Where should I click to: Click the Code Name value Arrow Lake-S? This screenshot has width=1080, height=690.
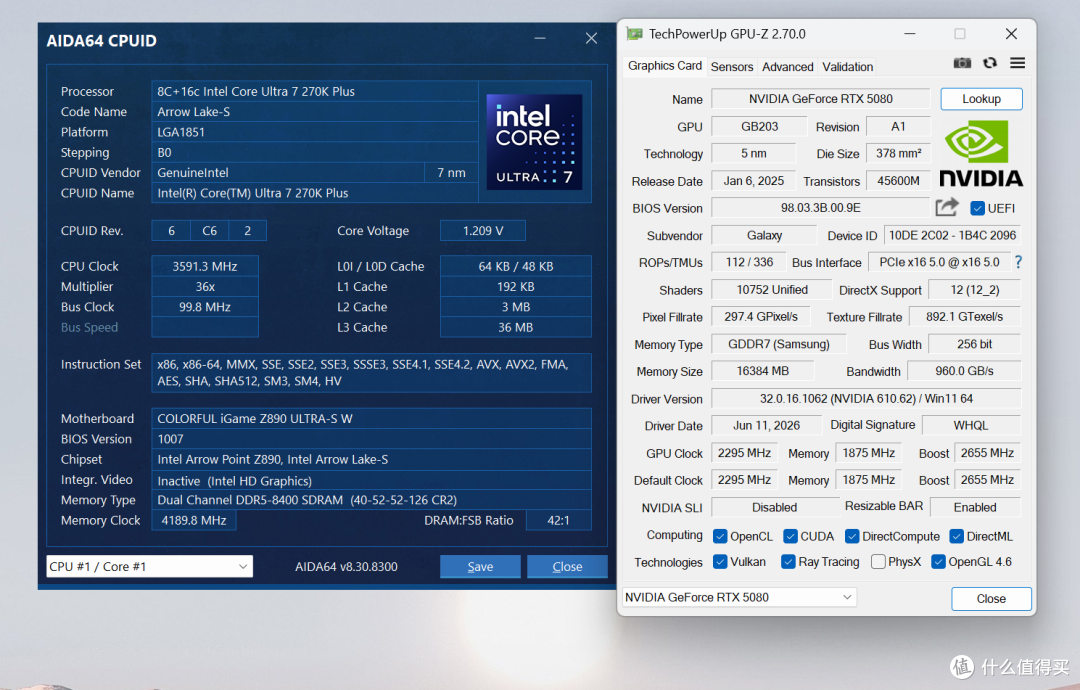[315, 112]
